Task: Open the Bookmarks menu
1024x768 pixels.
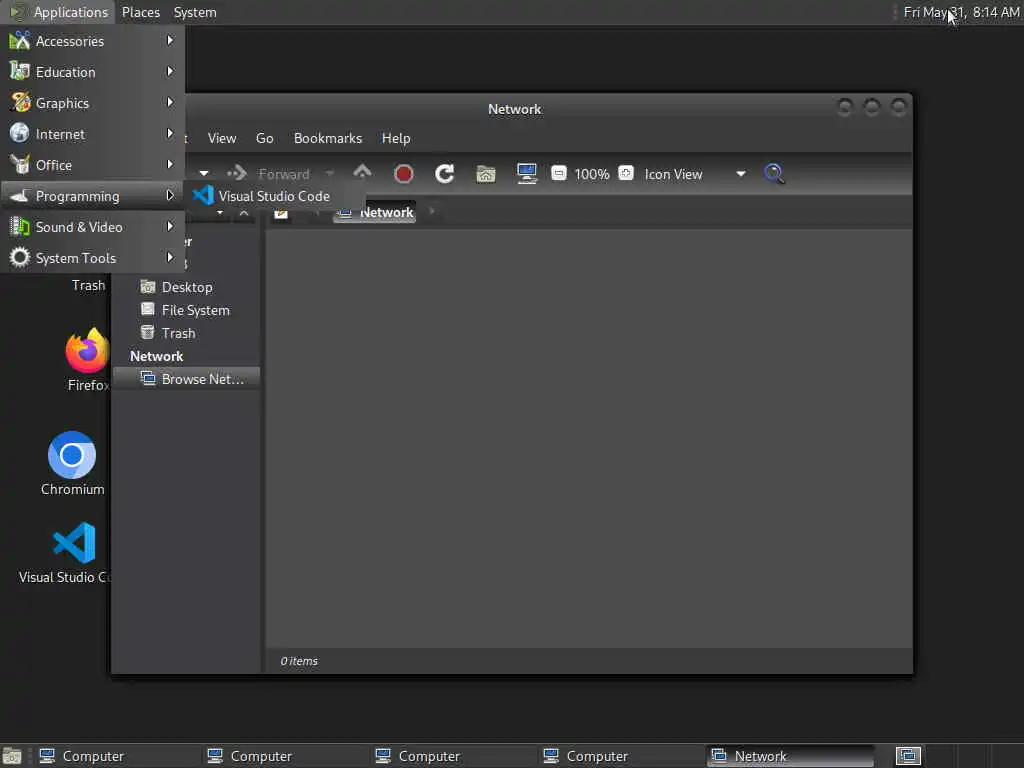Action: (x=328, y=138)
